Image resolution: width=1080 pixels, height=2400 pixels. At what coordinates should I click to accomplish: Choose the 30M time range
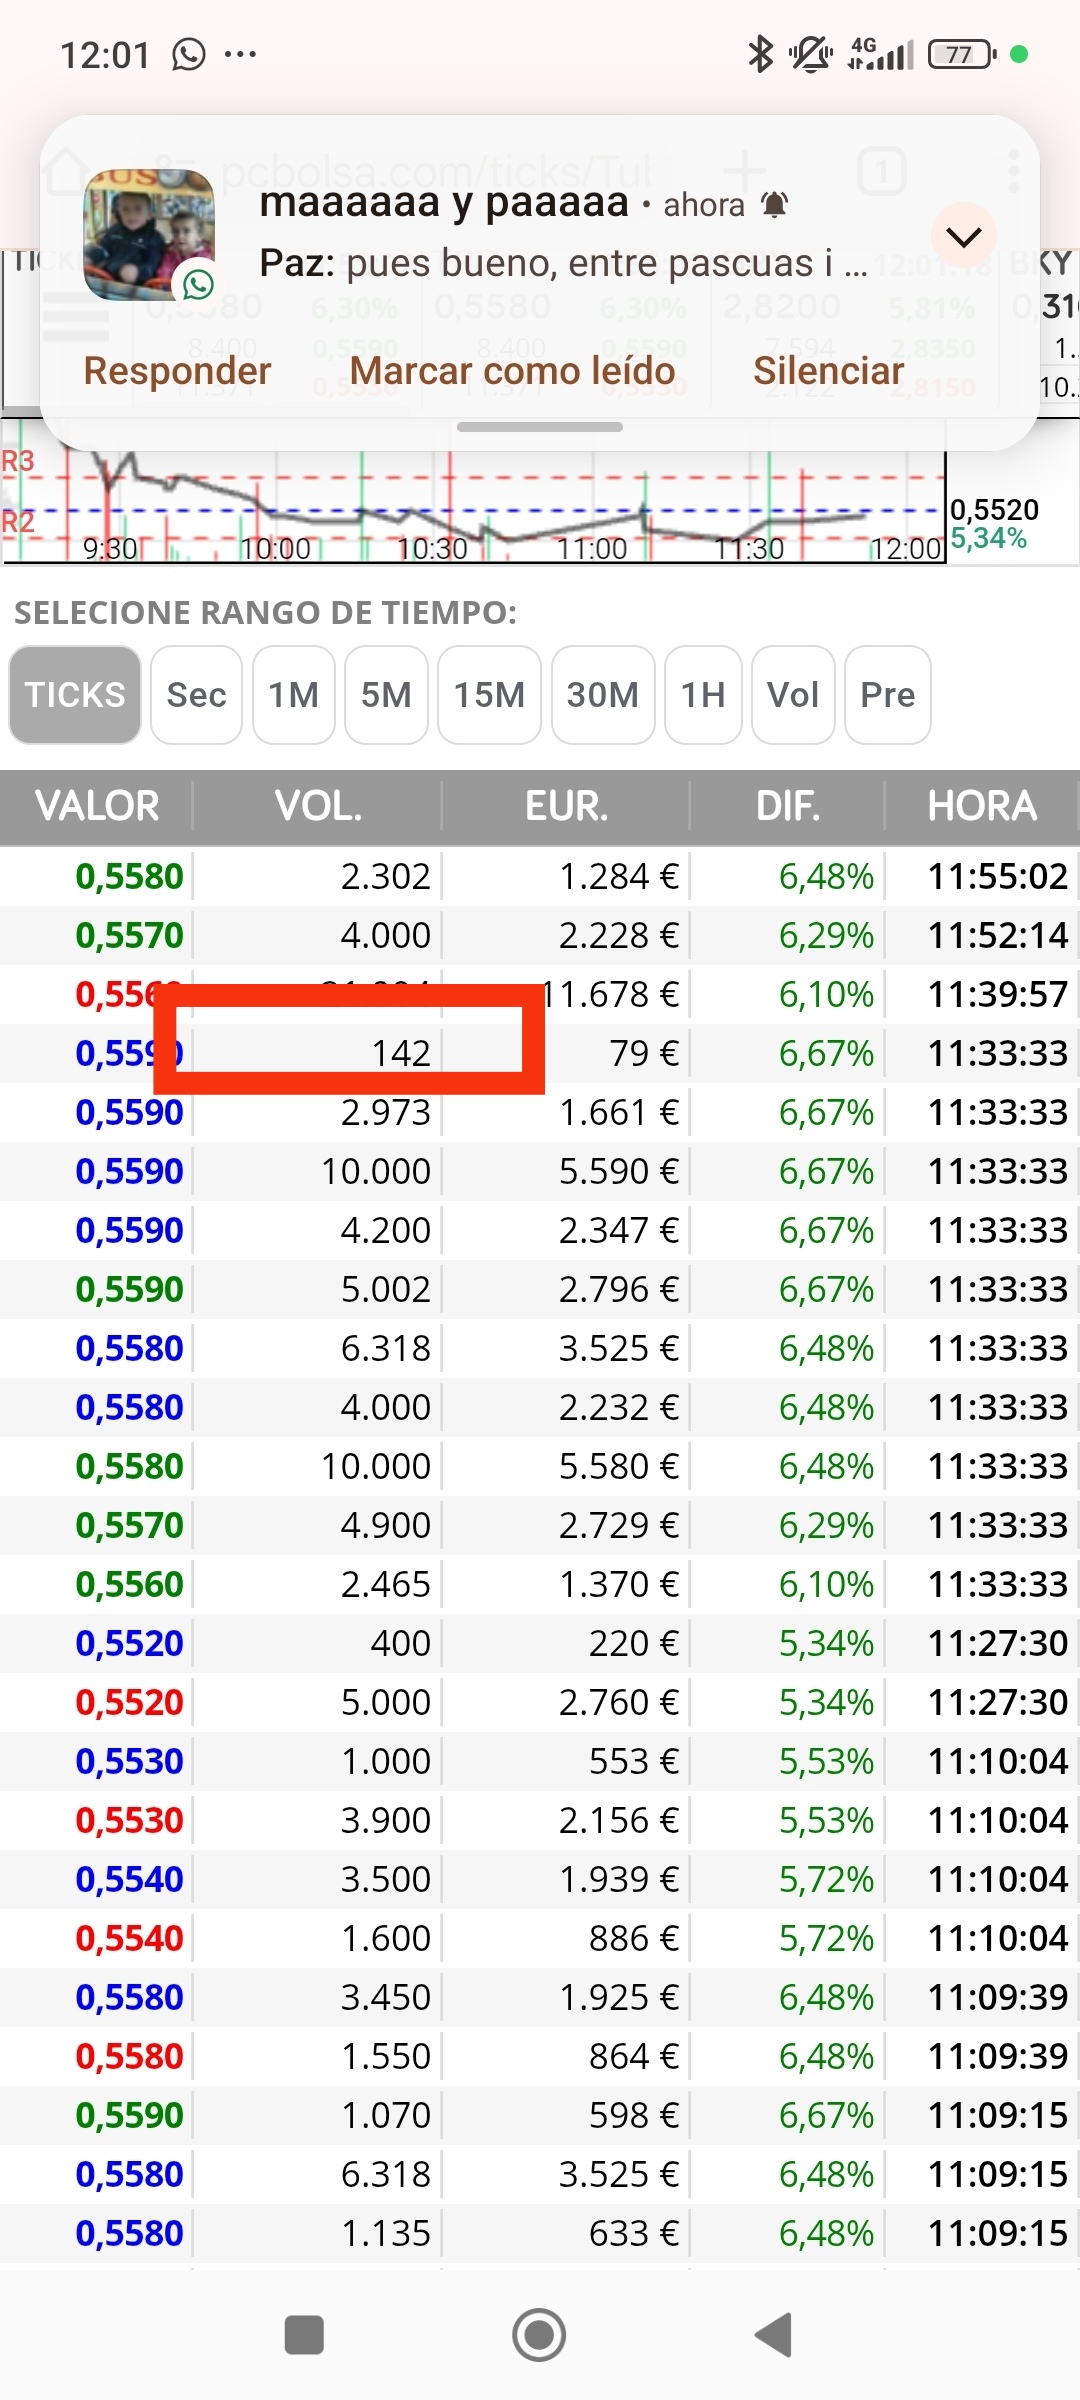click(x=603, y=695)
